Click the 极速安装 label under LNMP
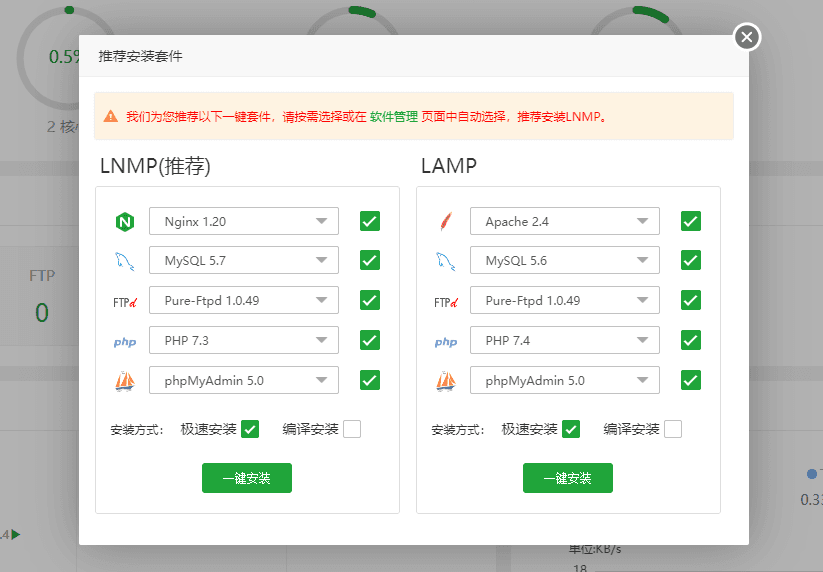 pyautogui.click(x=208, y=429)
